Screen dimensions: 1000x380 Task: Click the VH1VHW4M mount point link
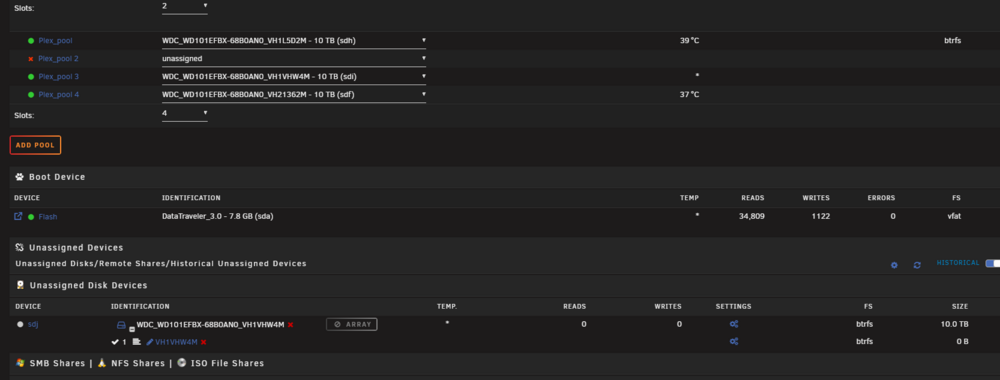pyautogui.click(x=177, y=342)
